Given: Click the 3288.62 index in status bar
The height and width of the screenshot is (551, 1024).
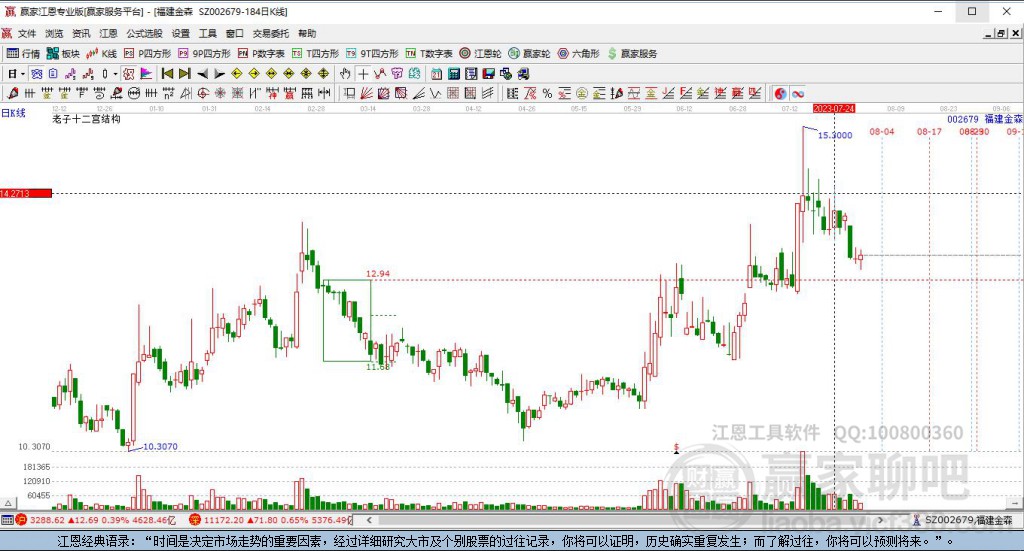Looking at the screenshot, I should [47, 520].
